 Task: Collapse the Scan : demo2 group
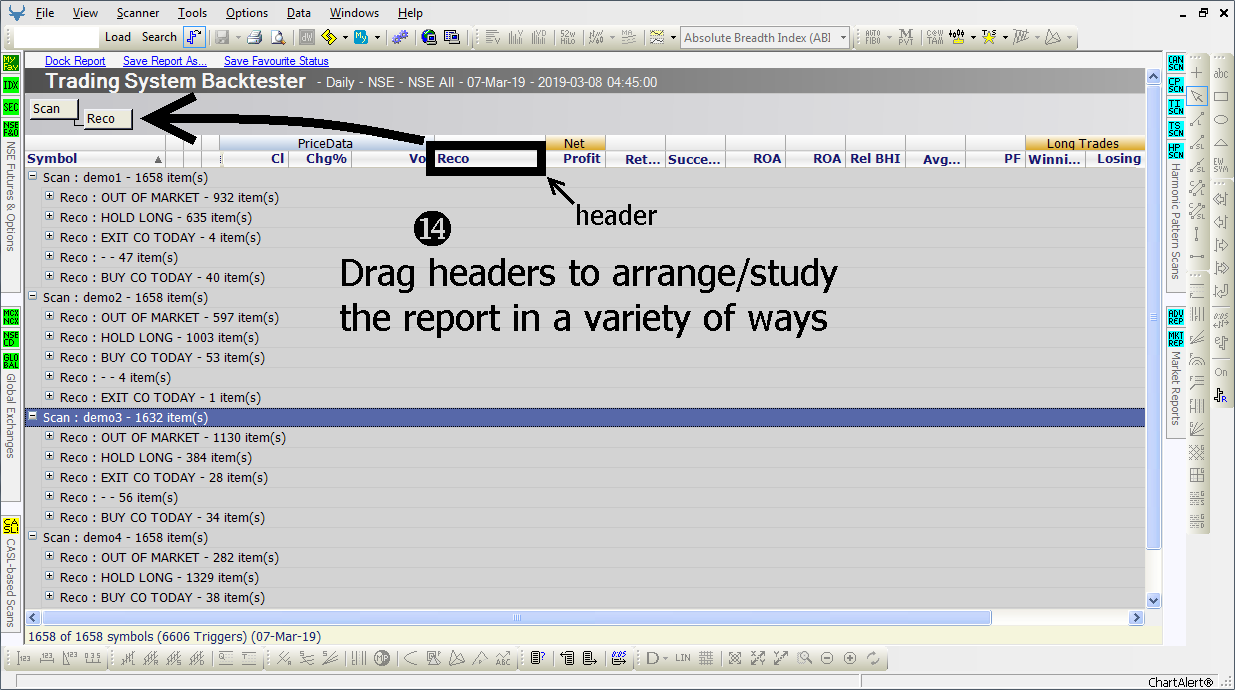click(33, 297)
